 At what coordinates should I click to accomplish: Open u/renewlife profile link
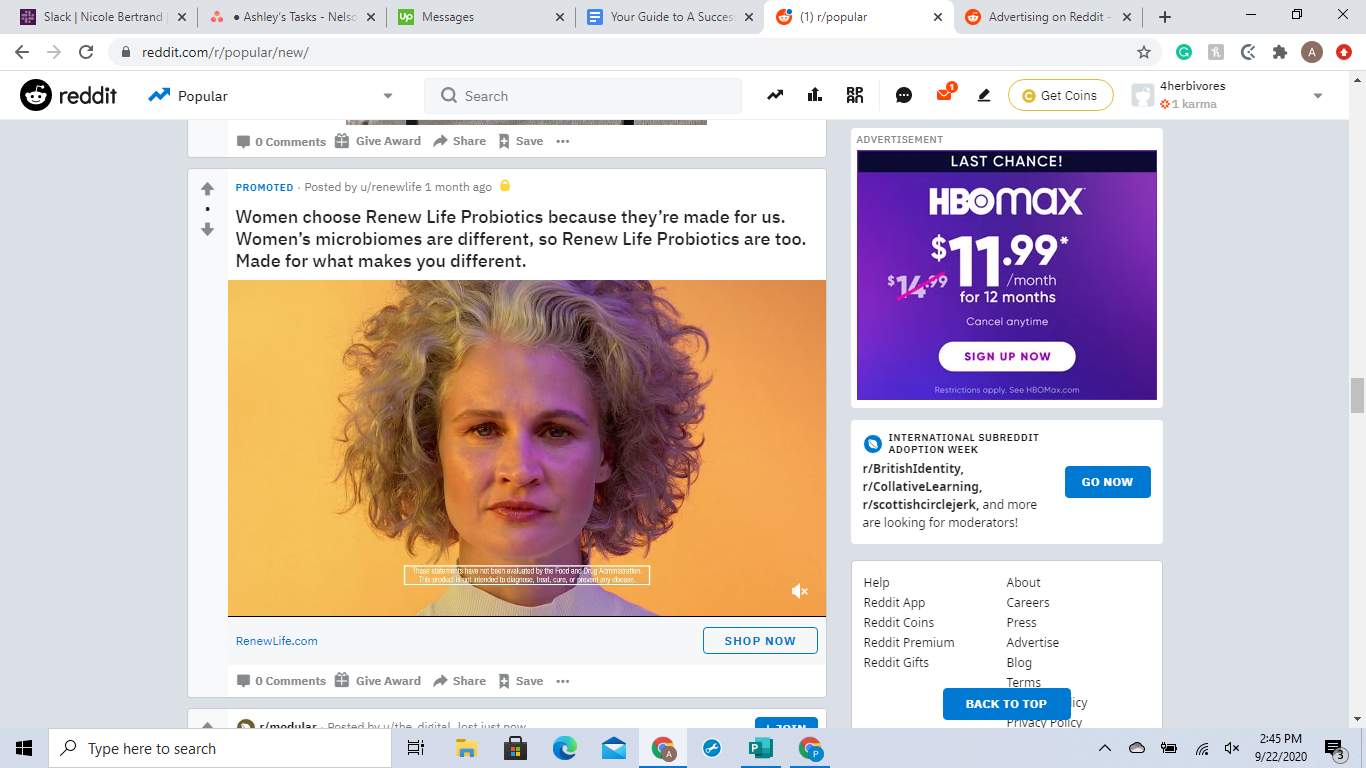[x=391, y=187]
